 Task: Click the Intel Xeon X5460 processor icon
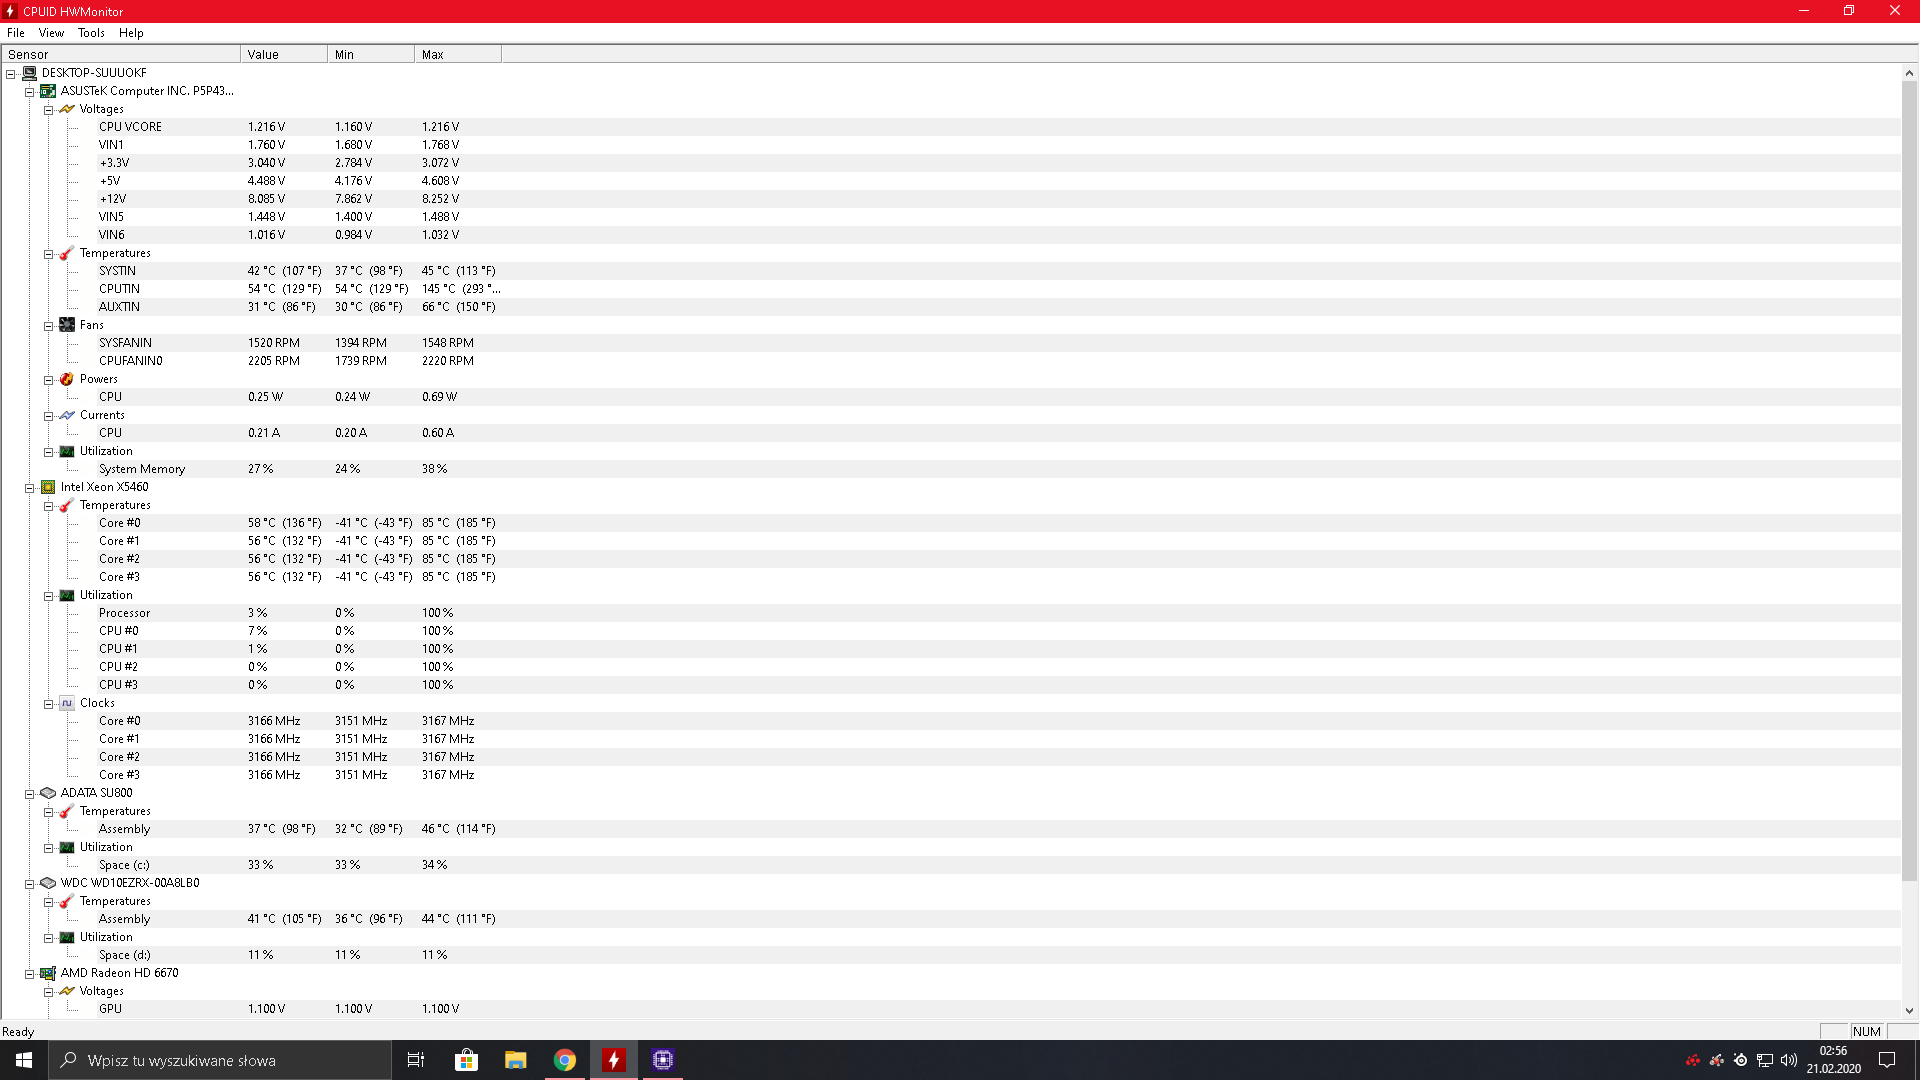coord(48,487)
